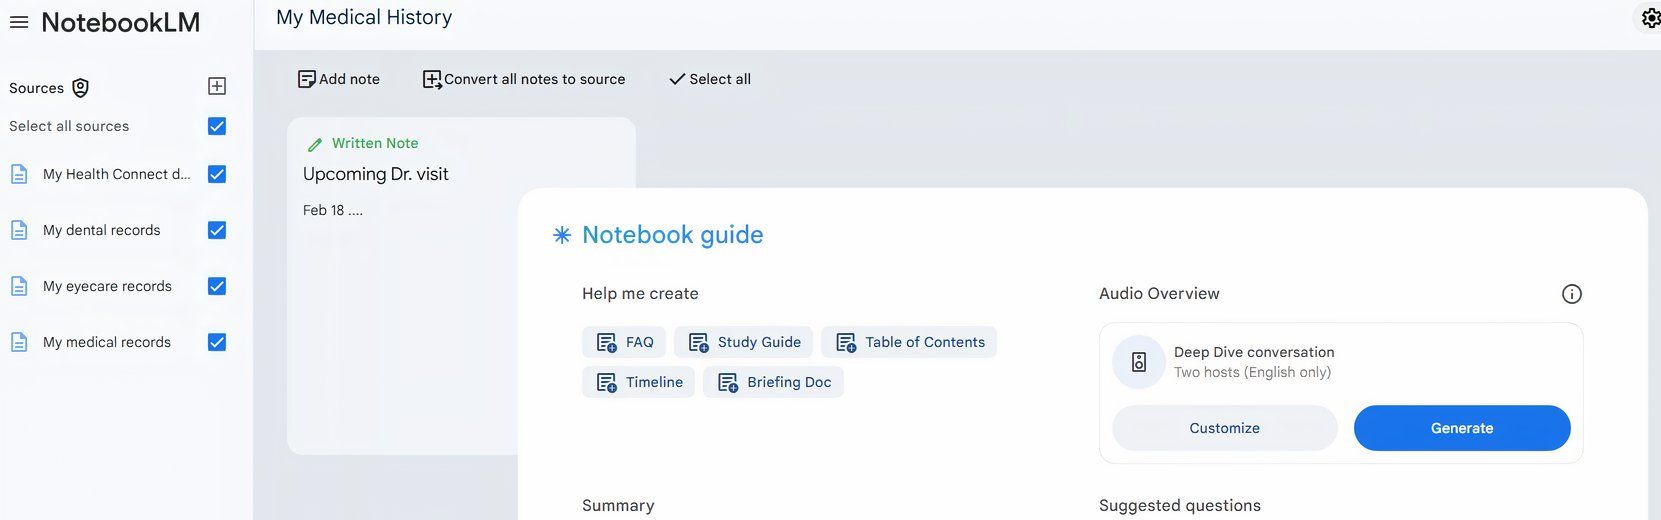Image resolution: width=1661 pixels, height=520 pixels.
Task: Click the speaker icon in Deep Dive conversation
Action: [1139, 362]
